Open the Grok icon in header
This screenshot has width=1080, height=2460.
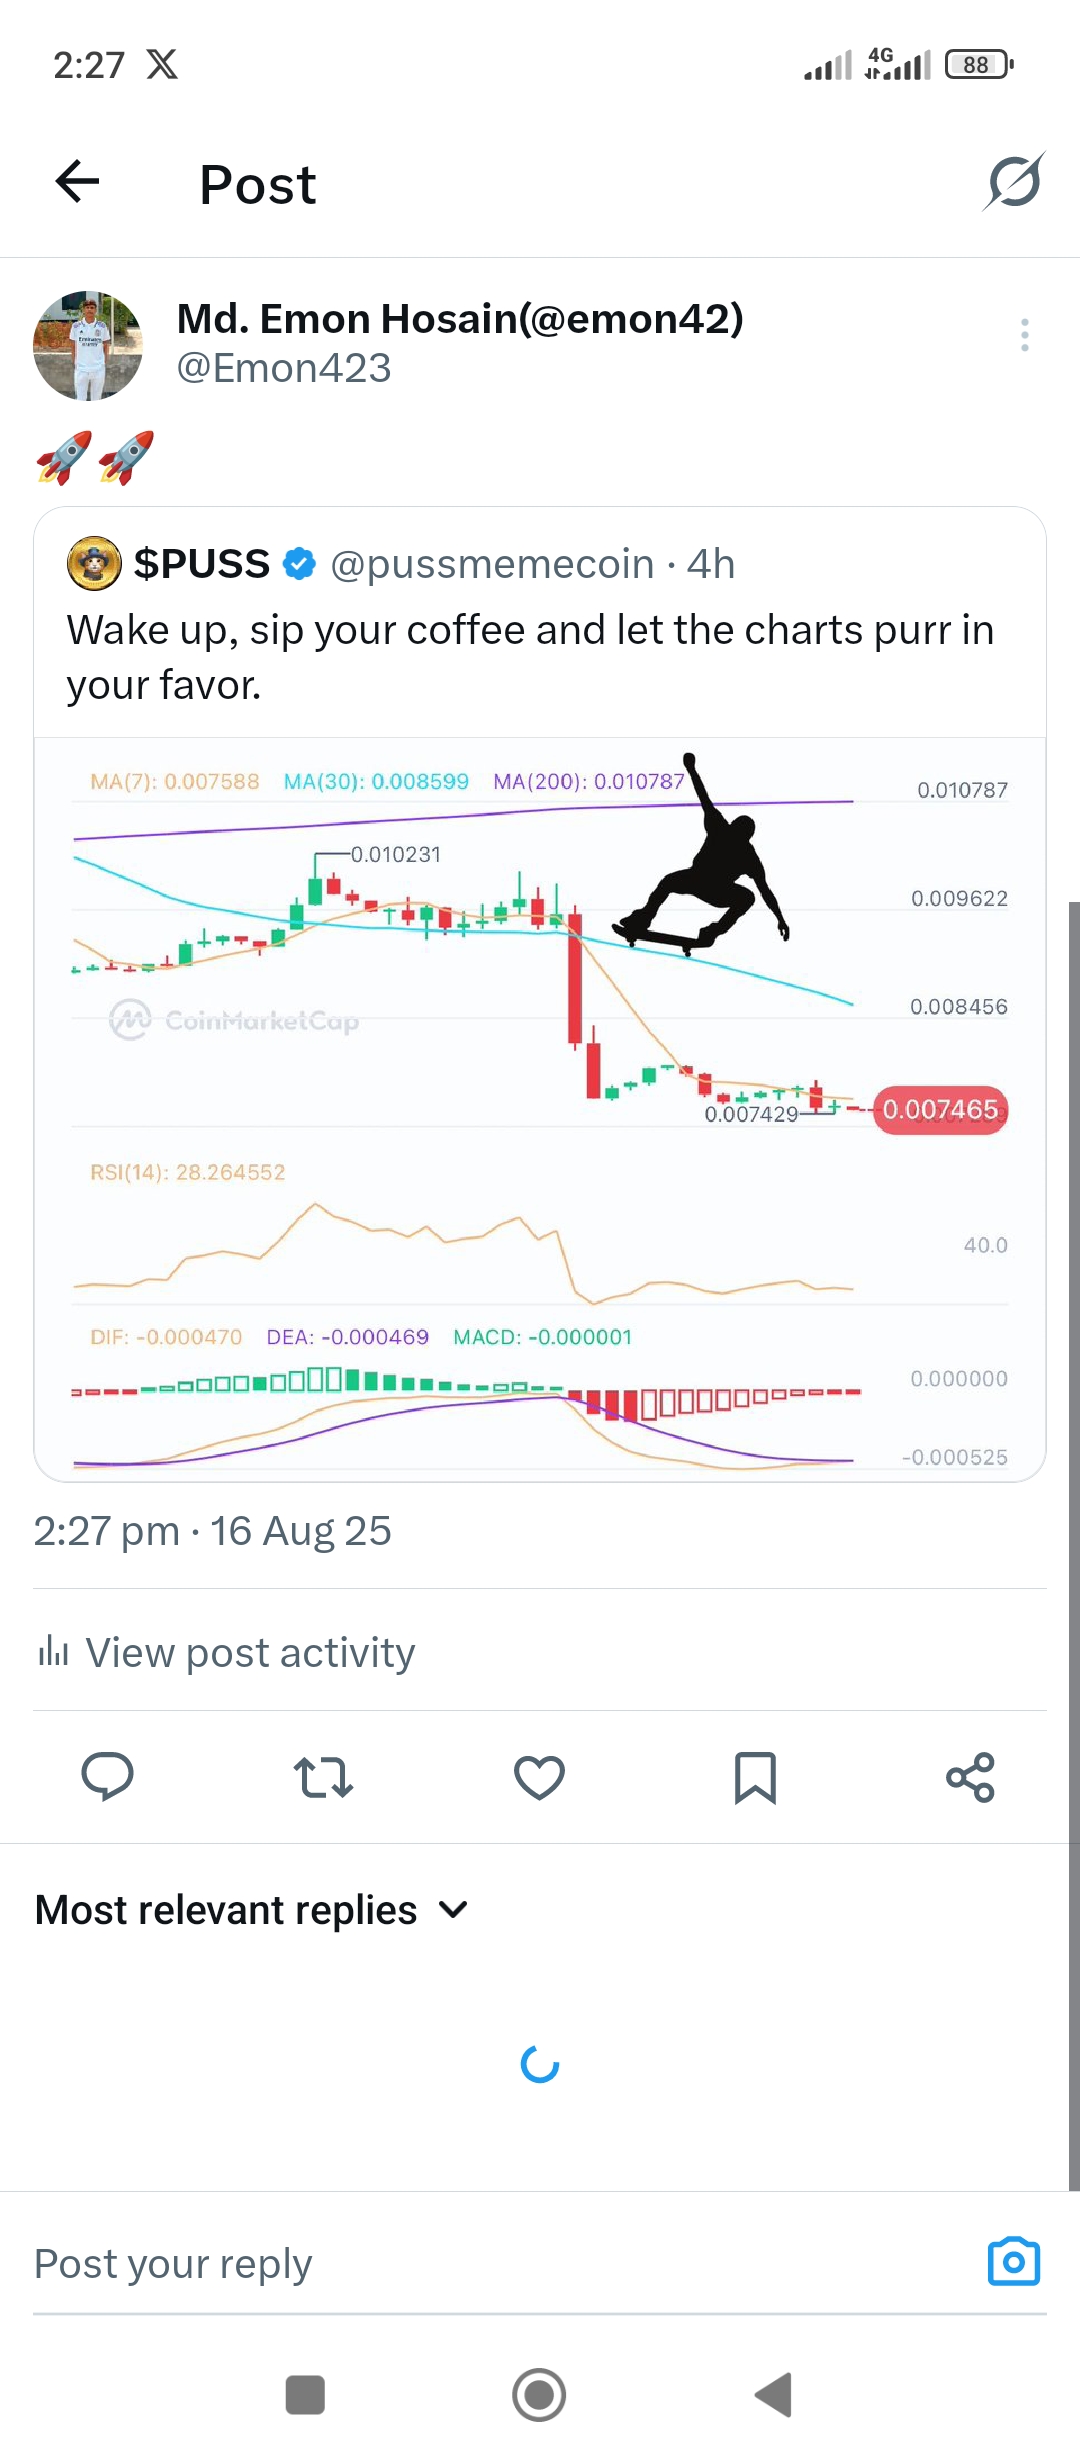click(x=1014, y=182)
